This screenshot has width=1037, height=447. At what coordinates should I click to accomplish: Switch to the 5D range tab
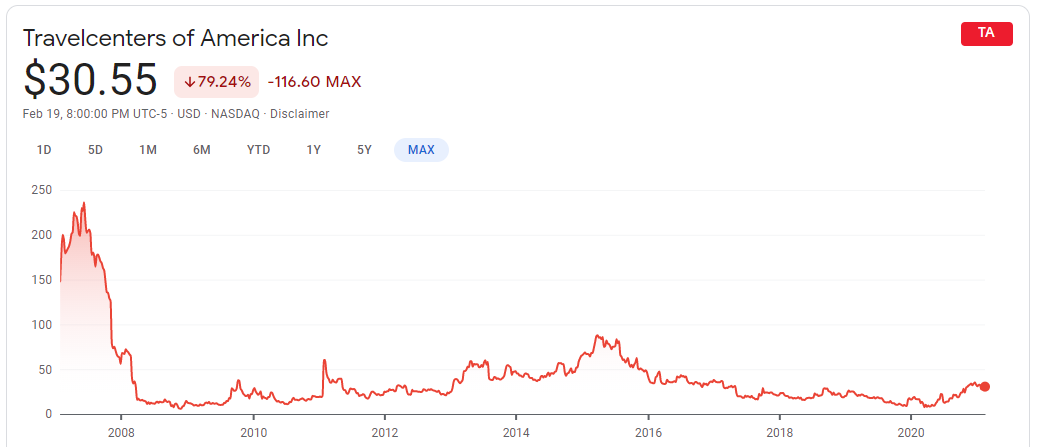(95, 150)
